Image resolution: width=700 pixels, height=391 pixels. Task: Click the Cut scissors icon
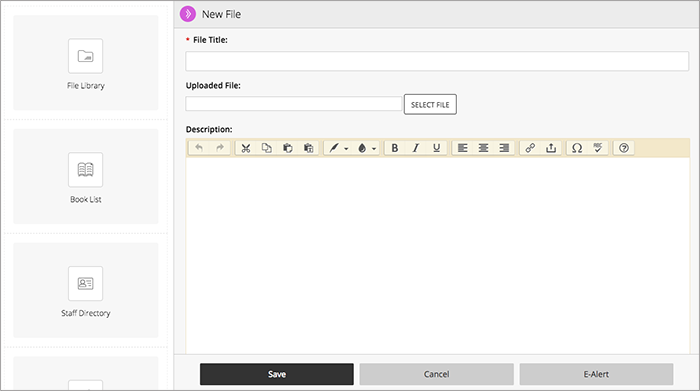(246, 148)
